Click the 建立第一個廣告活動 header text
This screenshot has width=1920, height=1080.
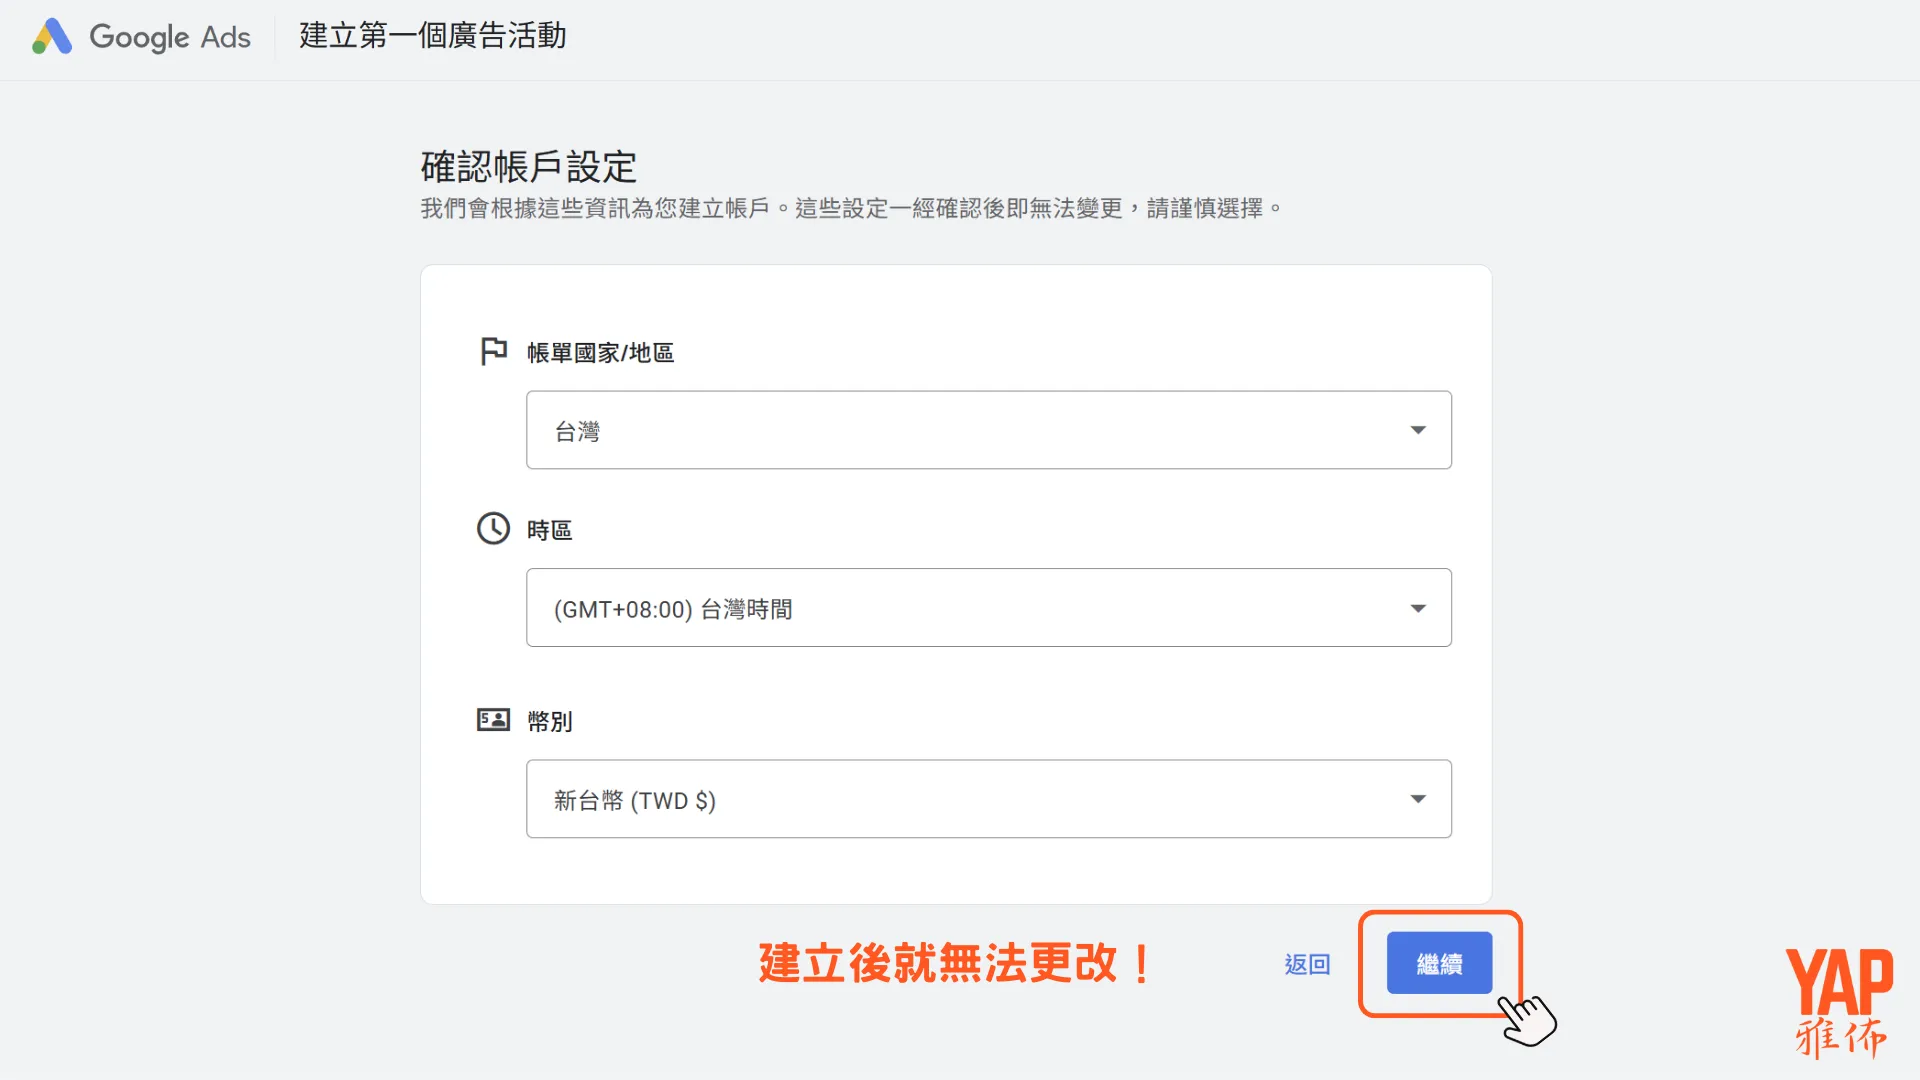click(x=432, y=36)
